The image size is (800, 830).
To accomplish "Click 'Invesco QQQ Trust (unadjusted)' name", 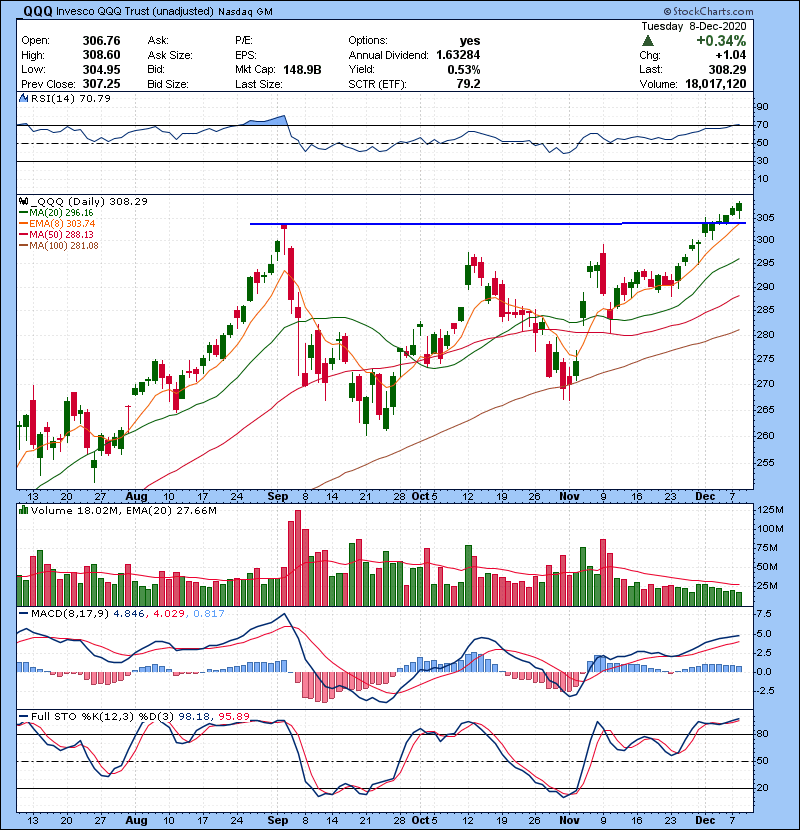I will 134,12.
